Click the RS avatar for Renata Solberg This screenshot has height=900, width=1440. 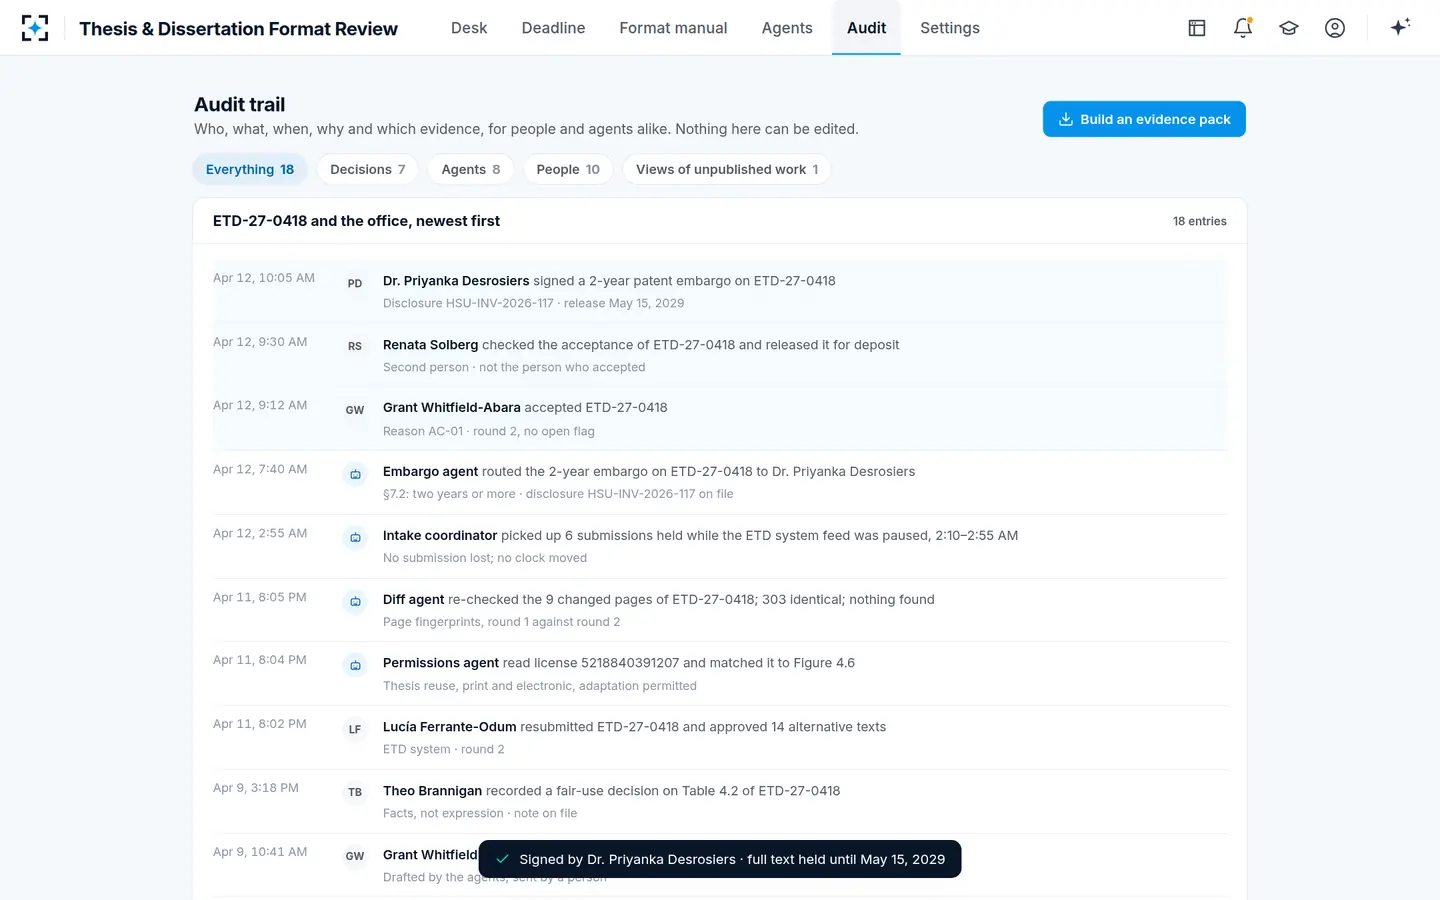(355, 346)
